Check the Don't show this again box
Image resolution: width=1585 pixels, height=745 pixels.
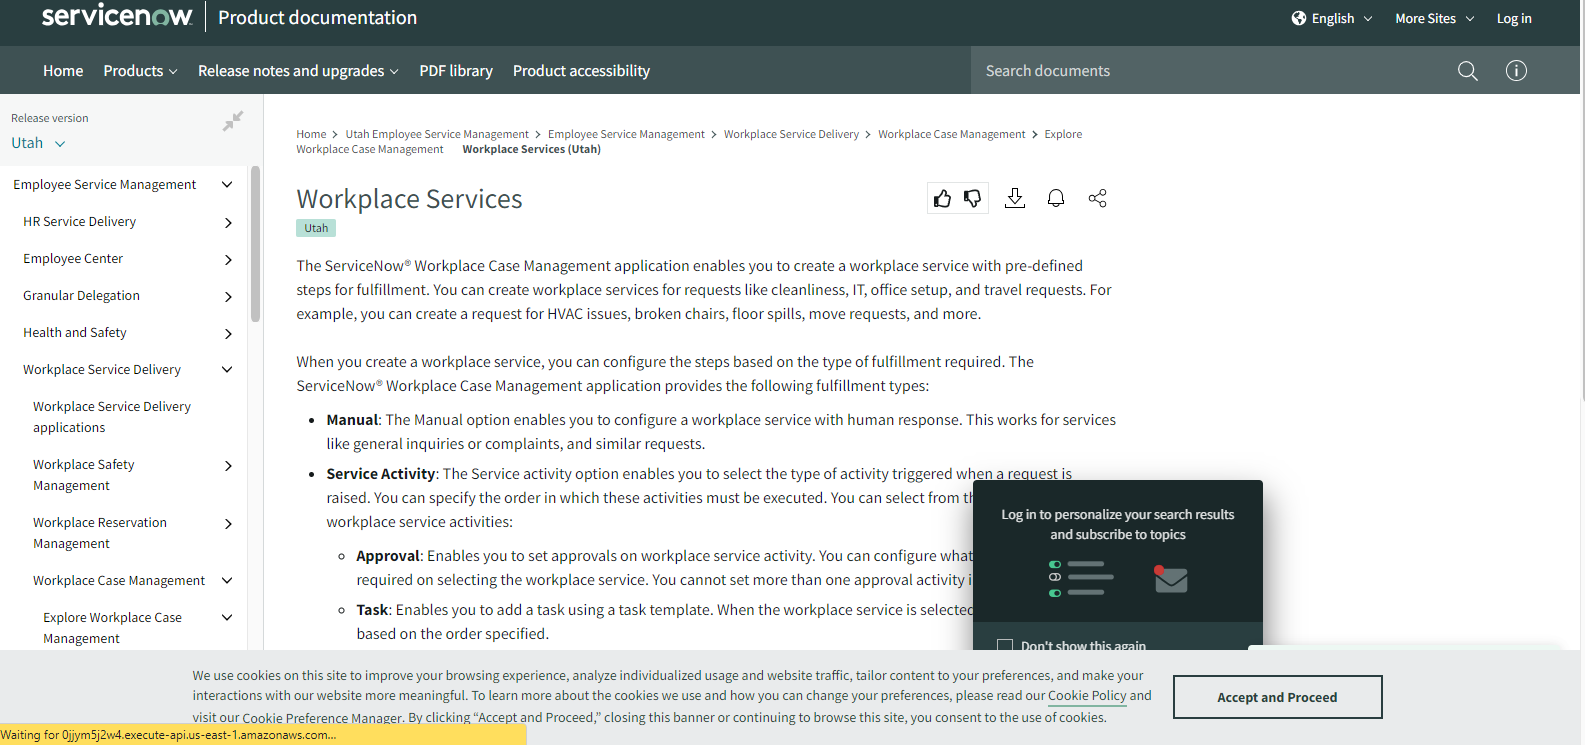point(1005,646)
